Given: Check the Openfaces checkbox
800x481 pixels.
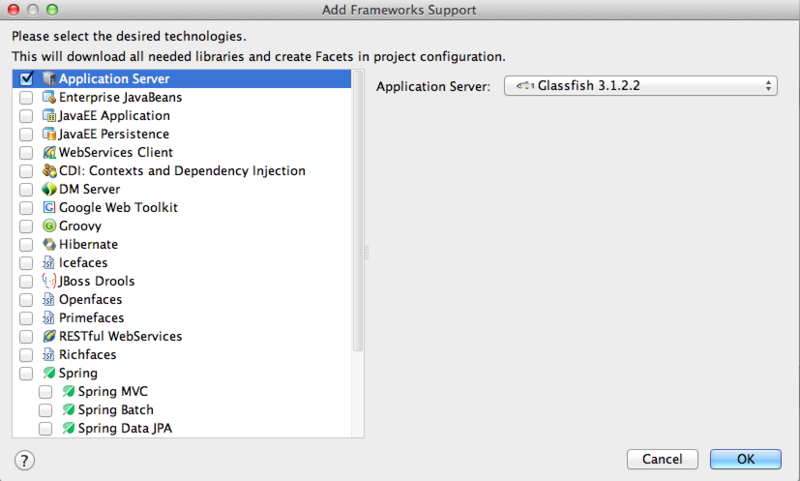Looking at the screenshot, I should click(26, 299).
